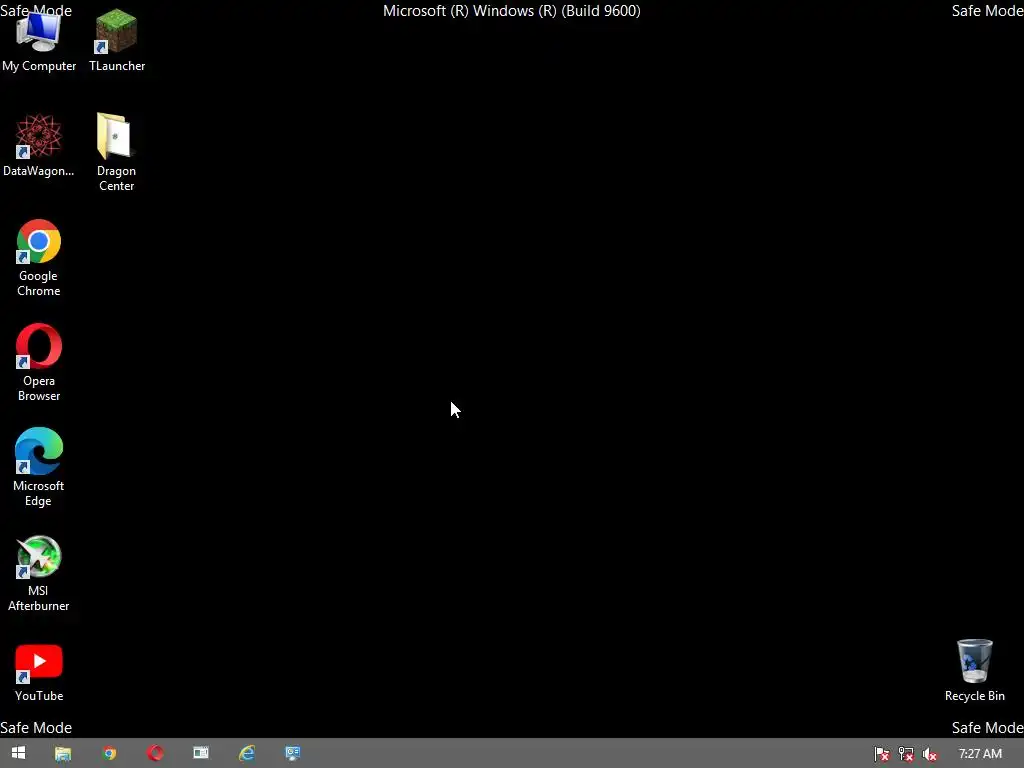Open the monitor-shaped taskbar app icon
Image resolution: width=1024 pixels, height=768 pixels.
pos(293,754)
